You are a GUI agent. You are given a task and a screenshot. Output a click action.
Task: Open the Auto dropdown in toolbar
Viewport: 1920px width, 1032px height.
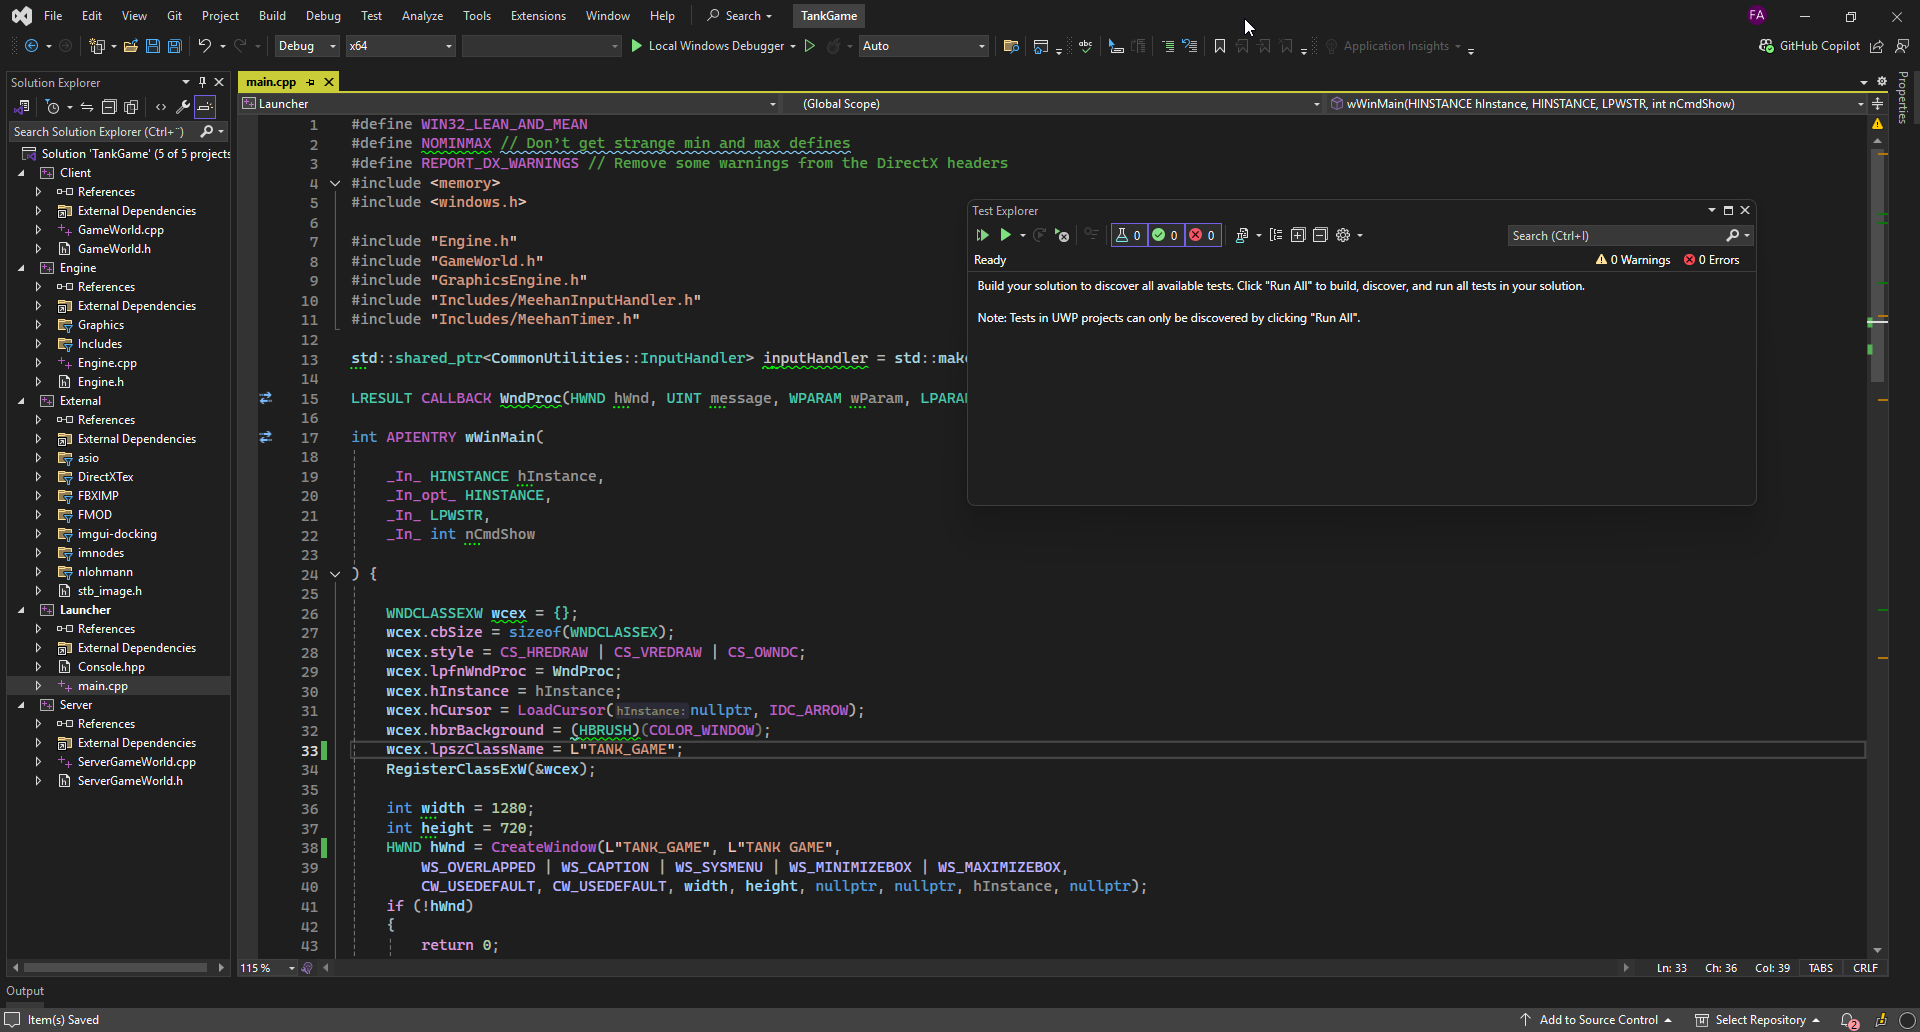923,46
